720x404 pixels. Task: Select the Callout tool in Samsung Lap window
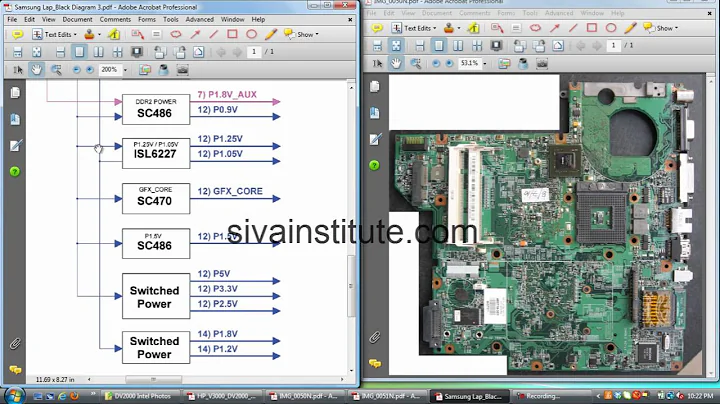click(x=137, y=34)
